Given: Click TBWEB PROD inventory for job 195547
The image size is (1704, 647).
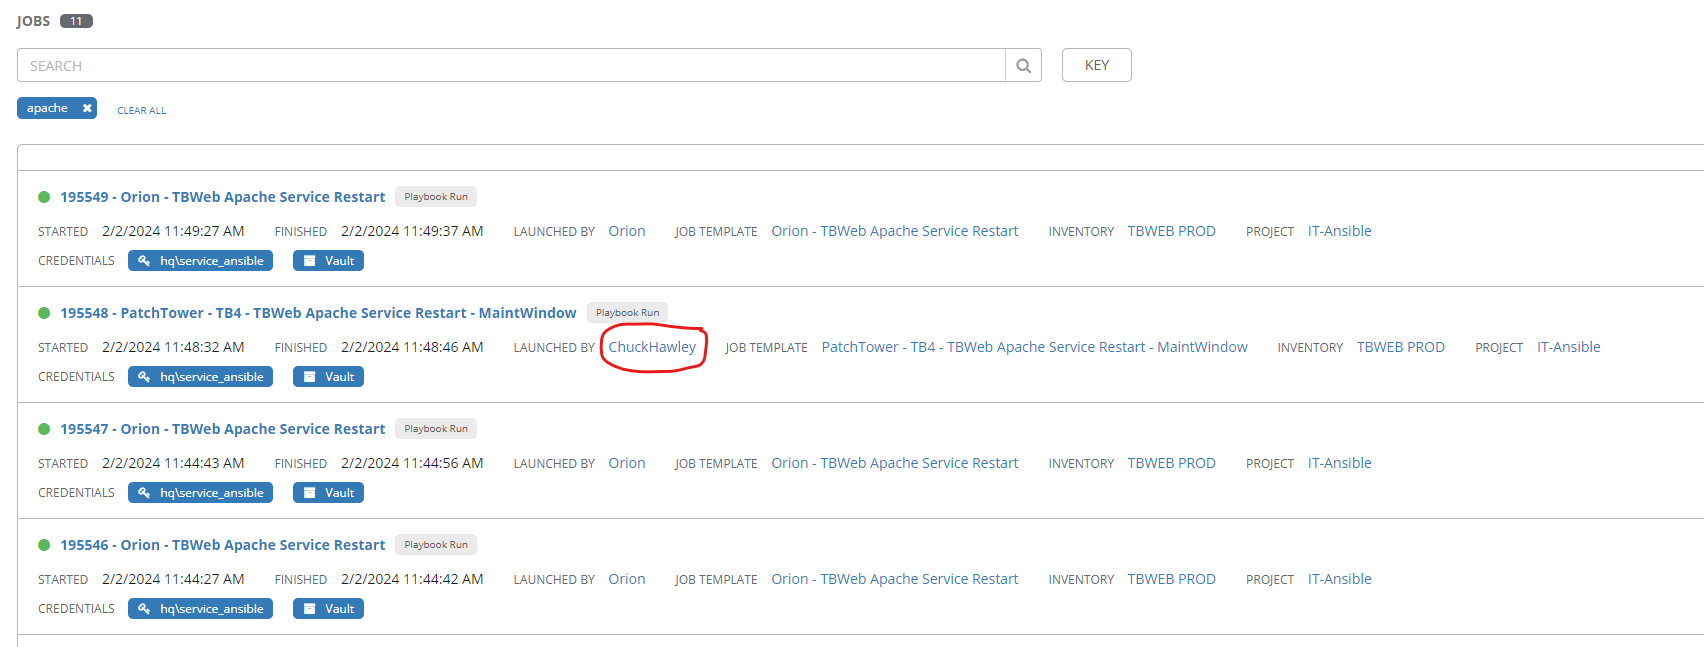Looking at the screenshot, I should click(1171, 463).
